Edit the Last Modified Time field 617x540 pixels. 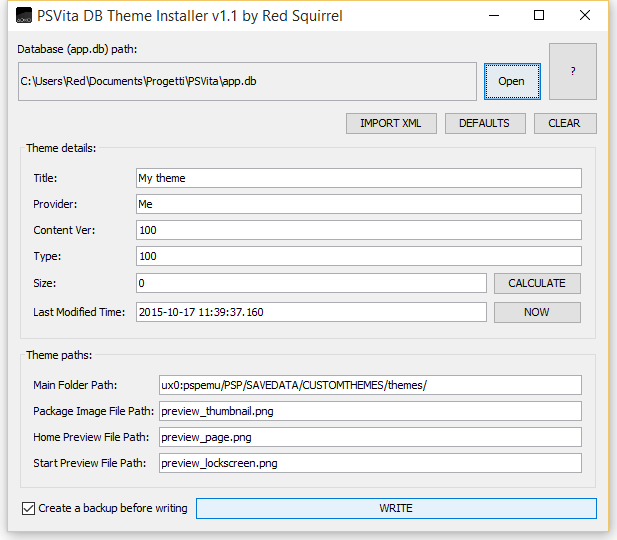[x=311, y=312]
